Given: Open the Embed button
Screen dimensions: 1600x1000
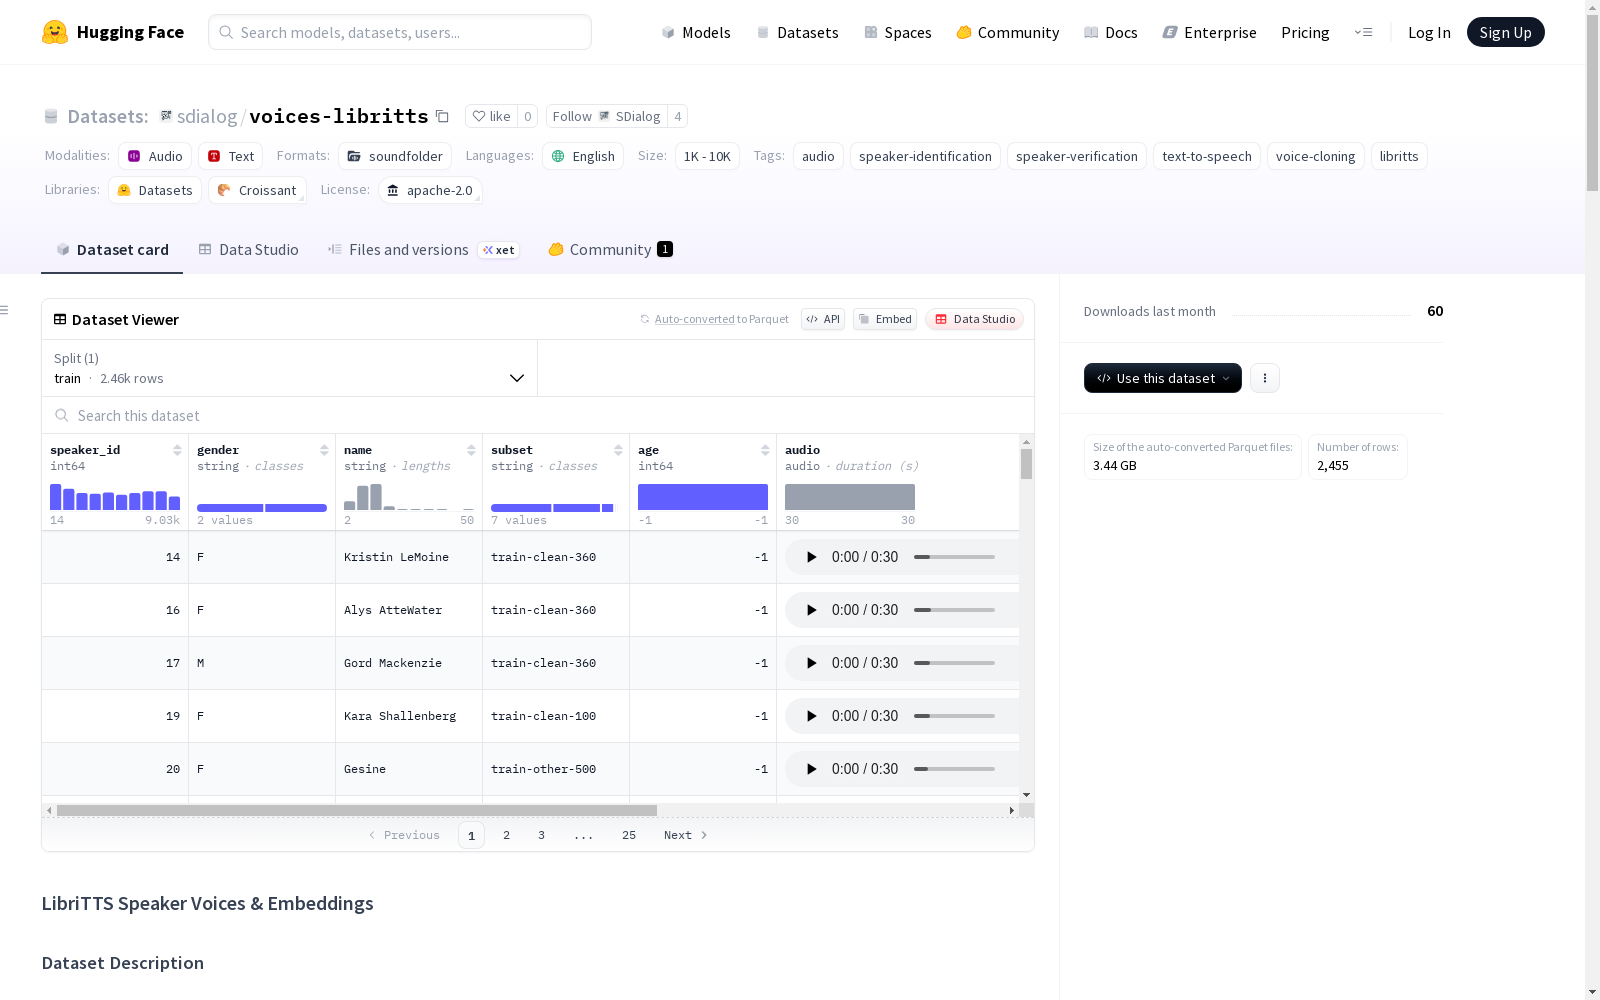Looking at the screenshot, I should [885, 319].
